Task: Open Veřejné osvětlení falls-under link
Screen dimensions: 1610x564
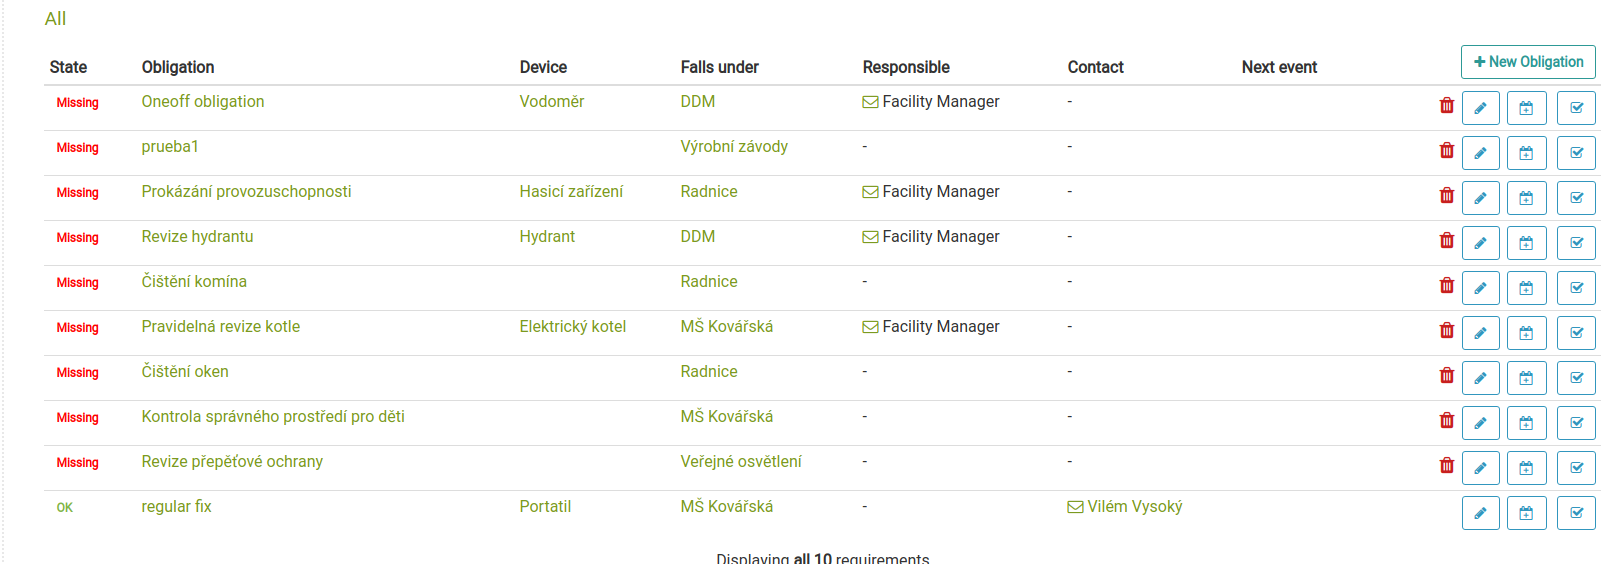Action: (741, 461)
